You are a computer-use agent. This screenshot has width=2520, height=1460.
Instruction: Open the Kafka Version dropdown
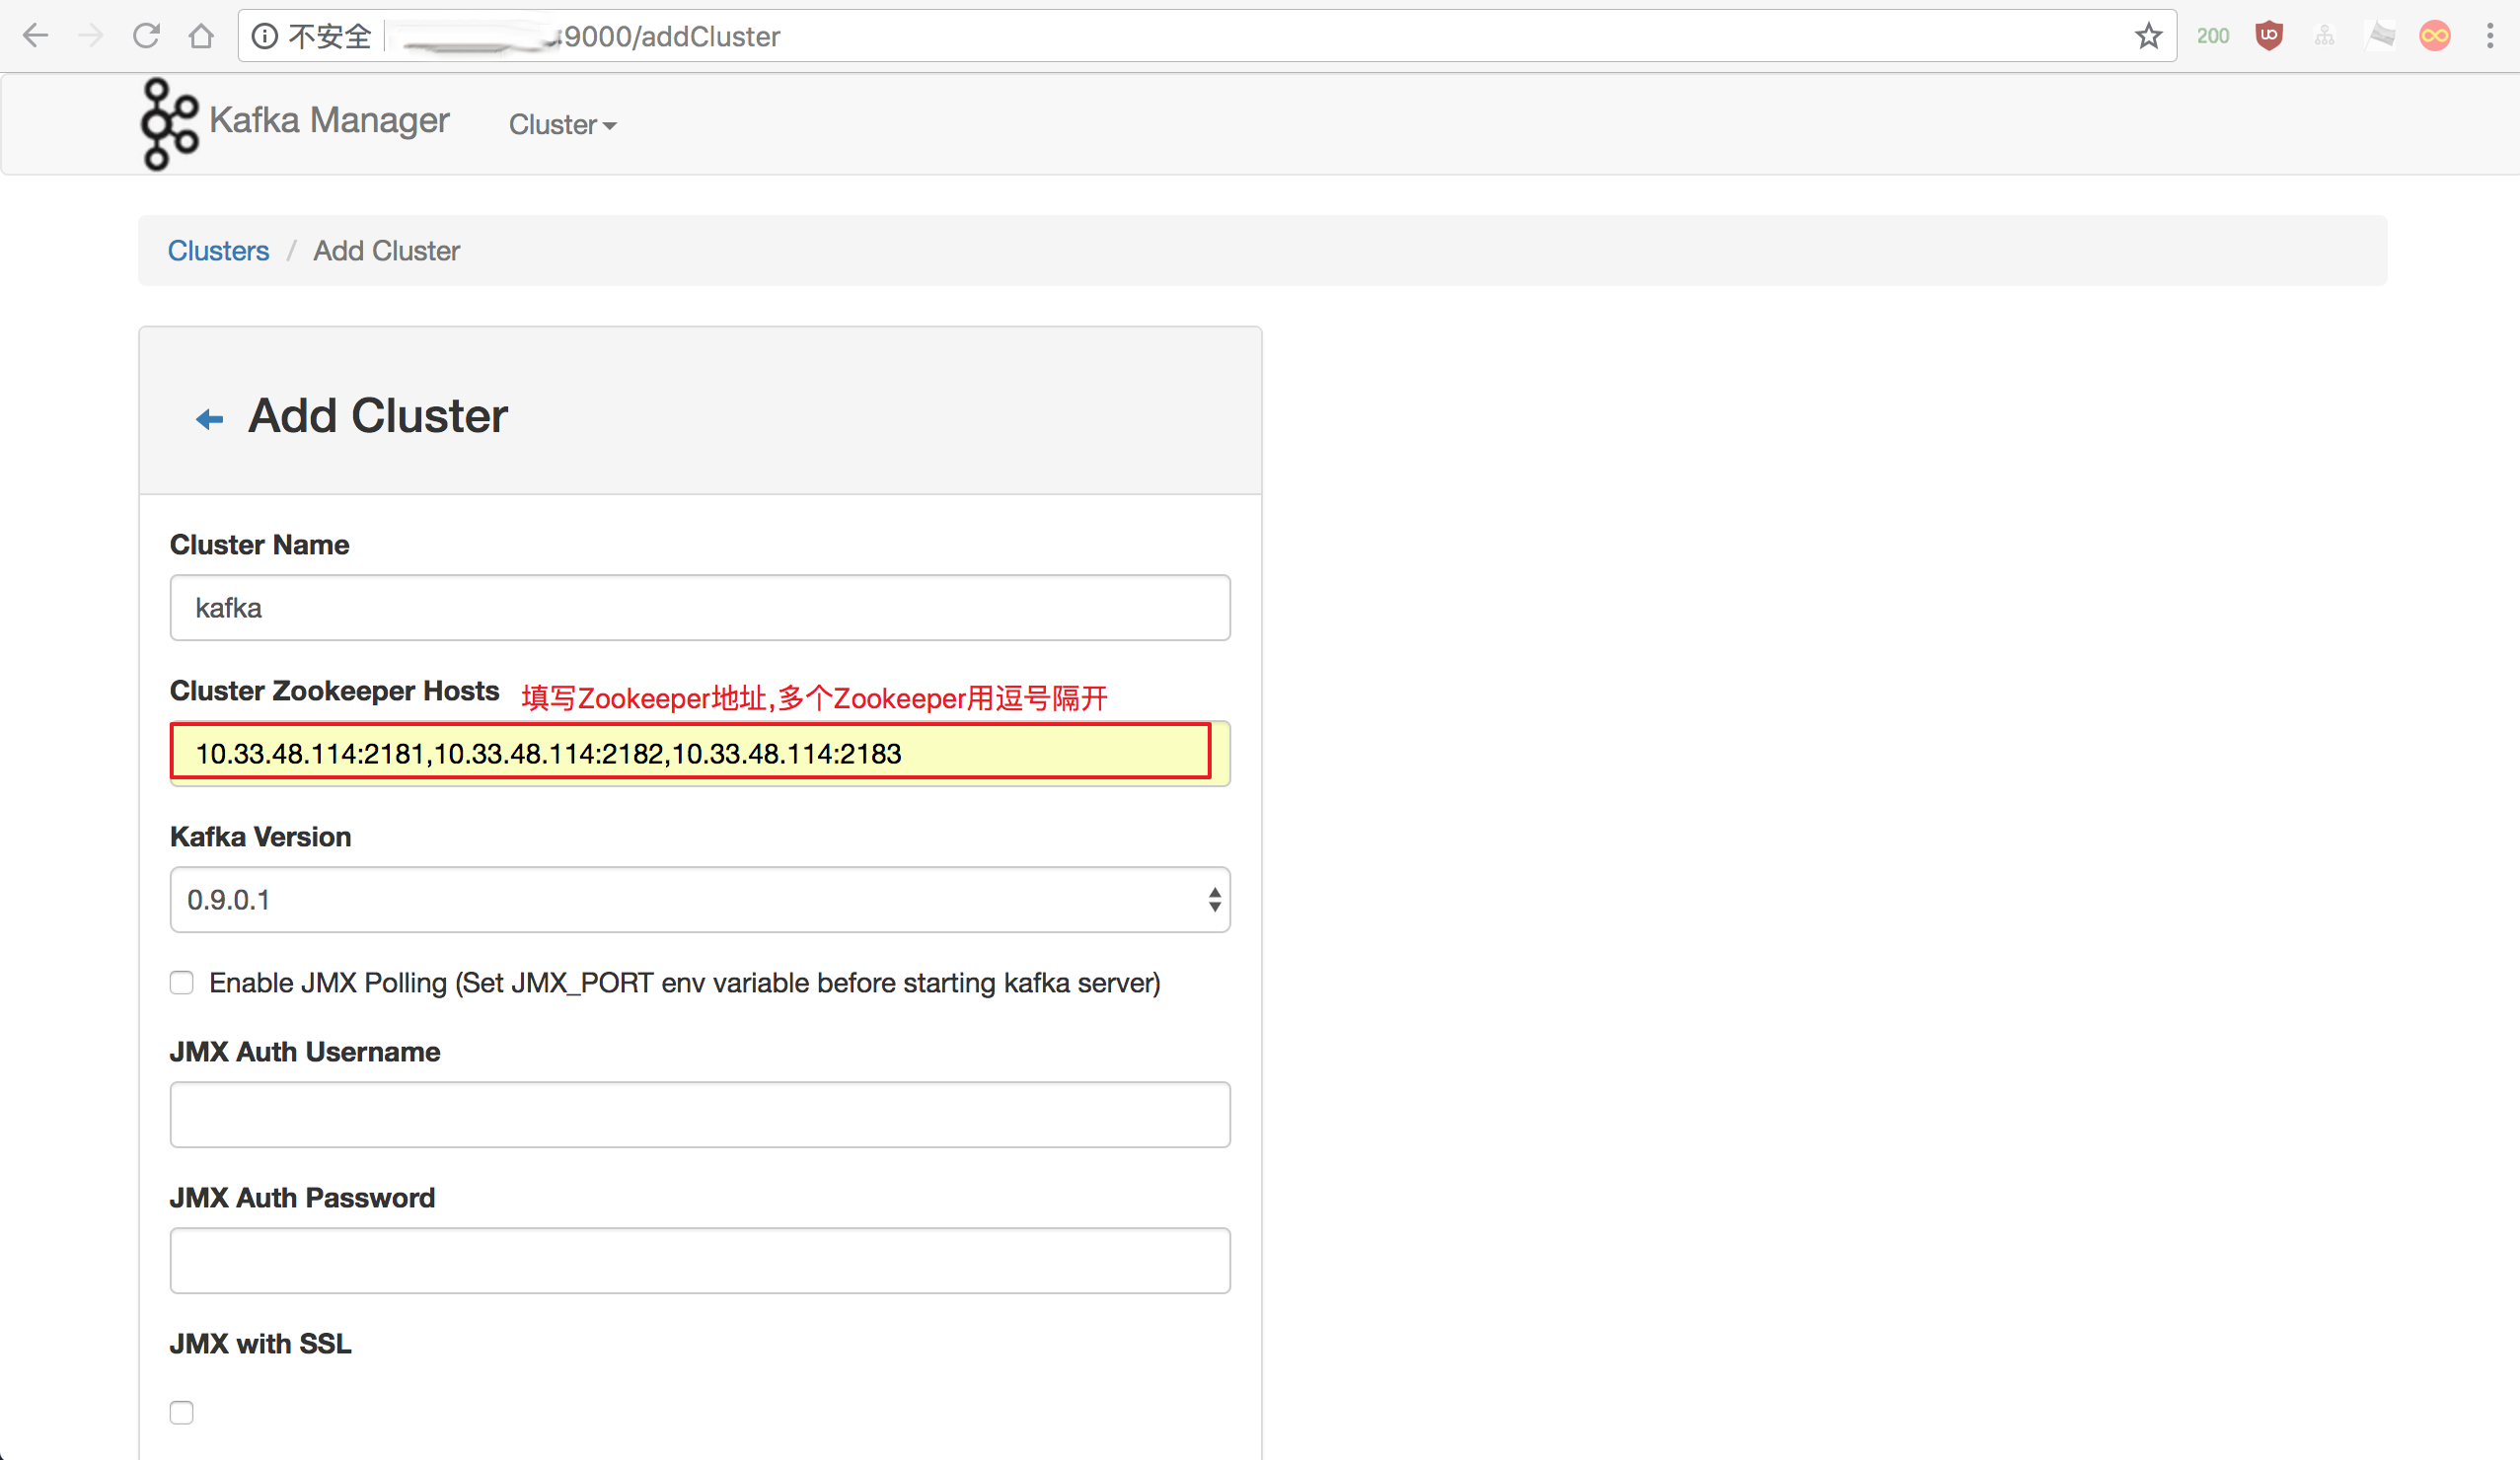699,899
